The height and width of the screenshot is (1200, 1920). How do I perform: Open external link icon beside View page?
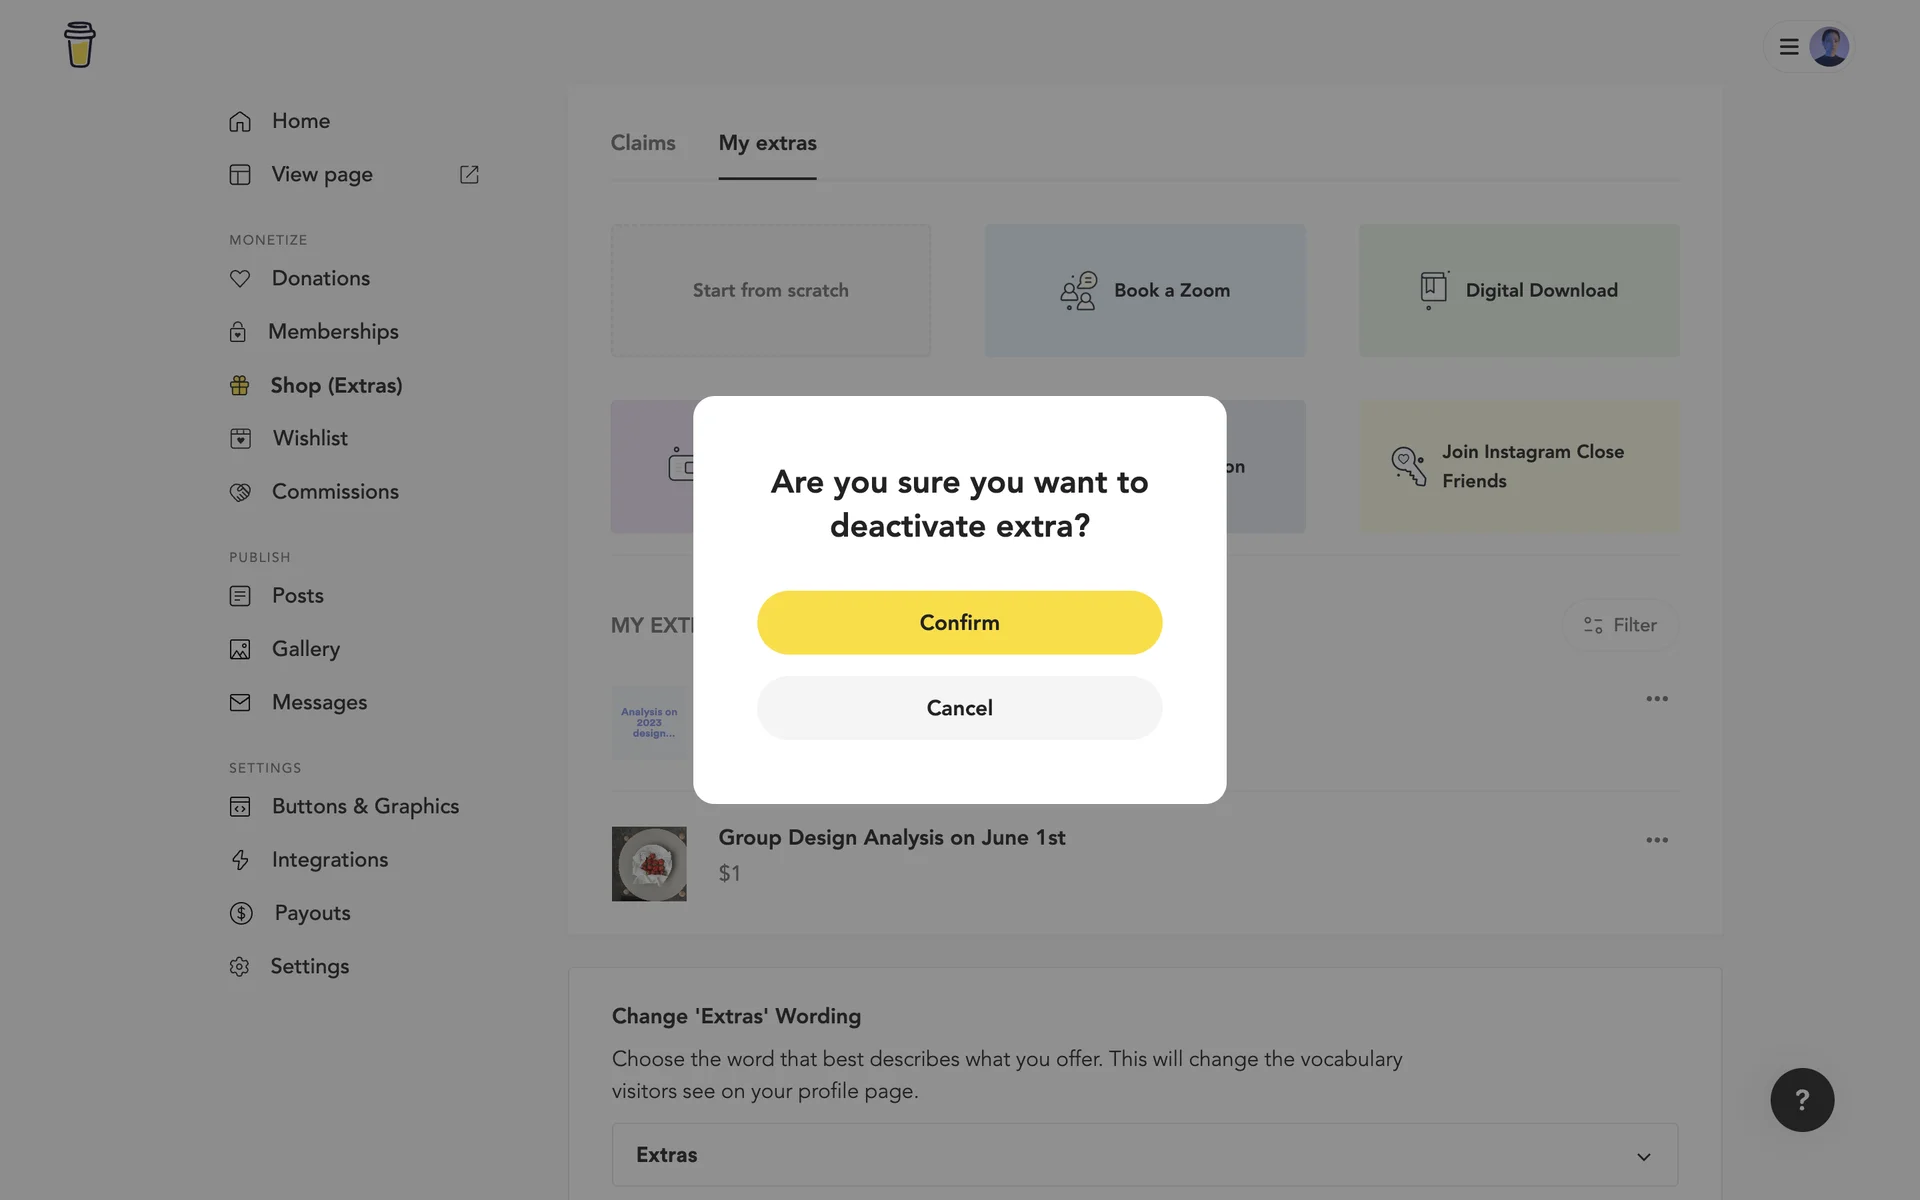pos(469,175)
